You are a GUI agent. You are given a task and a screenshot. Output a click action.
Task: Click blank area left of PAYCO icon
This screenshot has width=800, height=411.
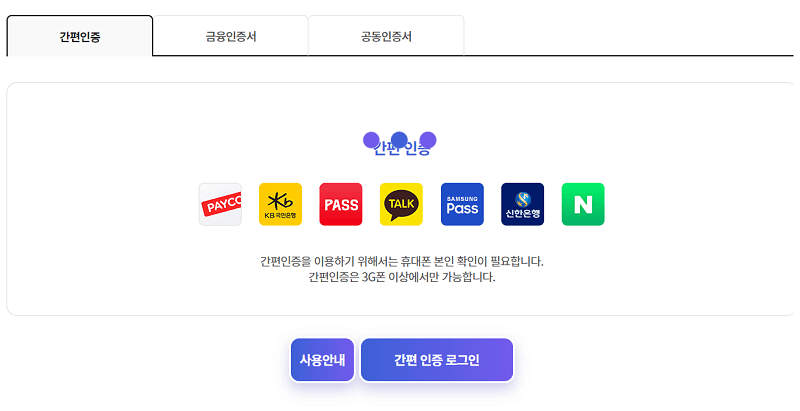pos(102,204)
